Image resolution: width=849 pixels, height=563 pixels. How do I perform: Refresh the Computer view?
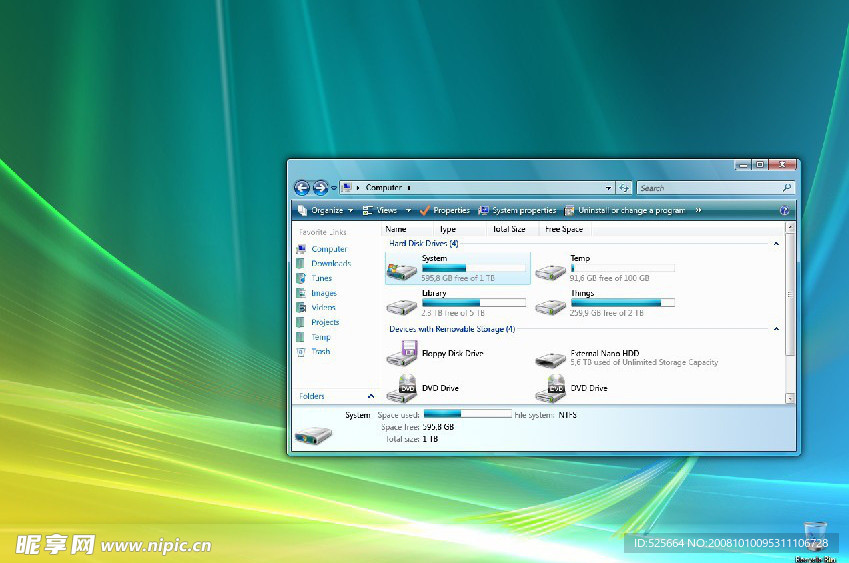(x=624, y=188)
